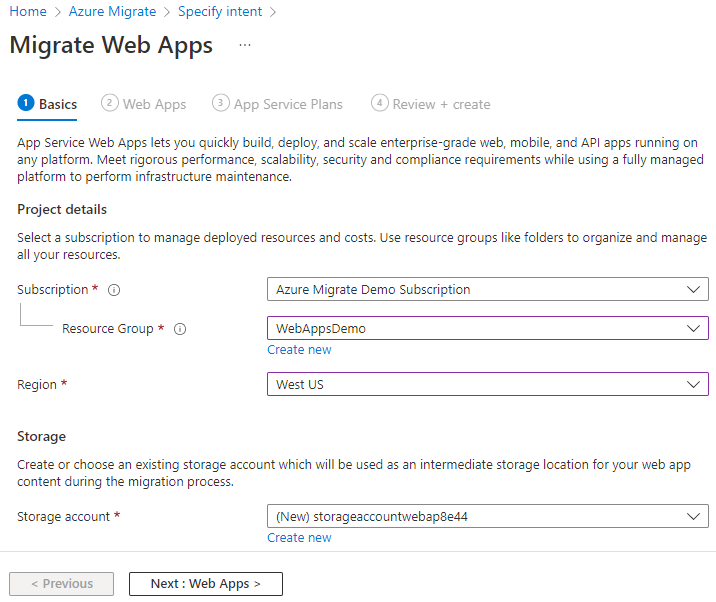Click the step 2 circle icon
Screen dimensions: 716x602
click(x=110, y=103)
